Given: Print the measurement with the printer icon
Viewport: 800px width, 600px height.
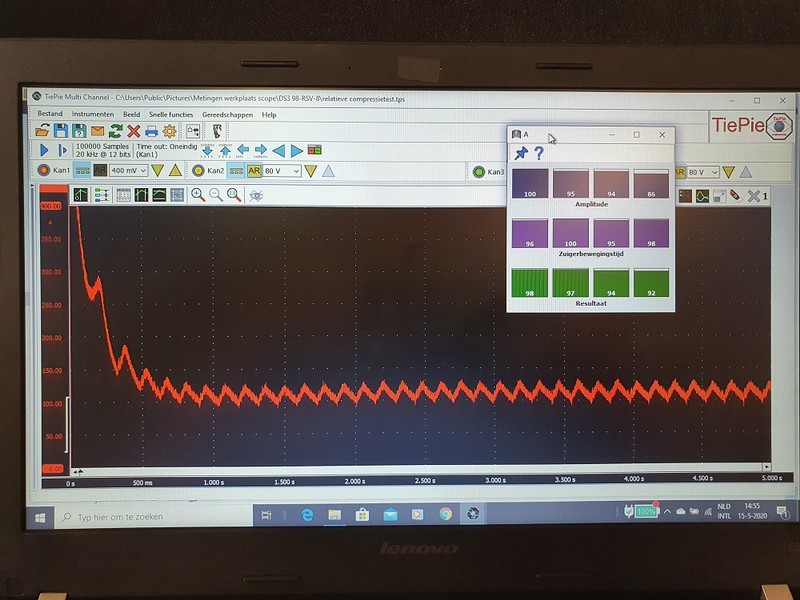Looking at the screenshot, I should click(152, 132).
